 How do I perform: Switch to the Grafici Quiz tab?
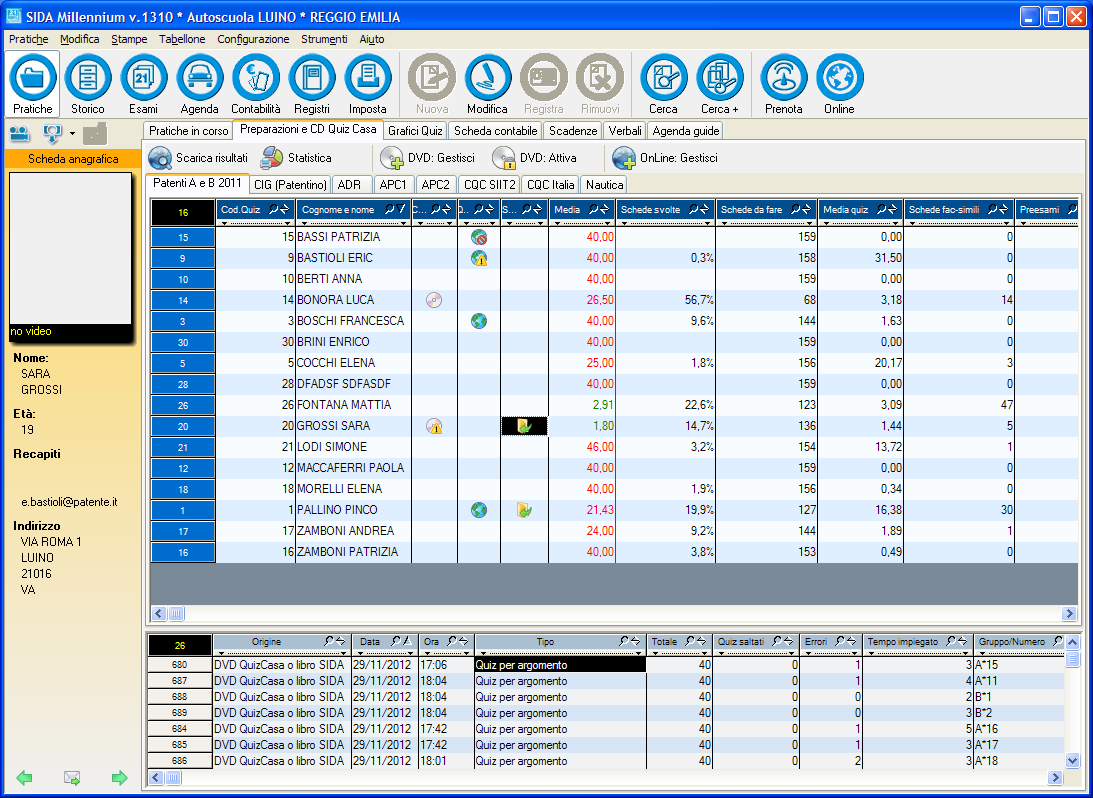(x=415, y=131)
